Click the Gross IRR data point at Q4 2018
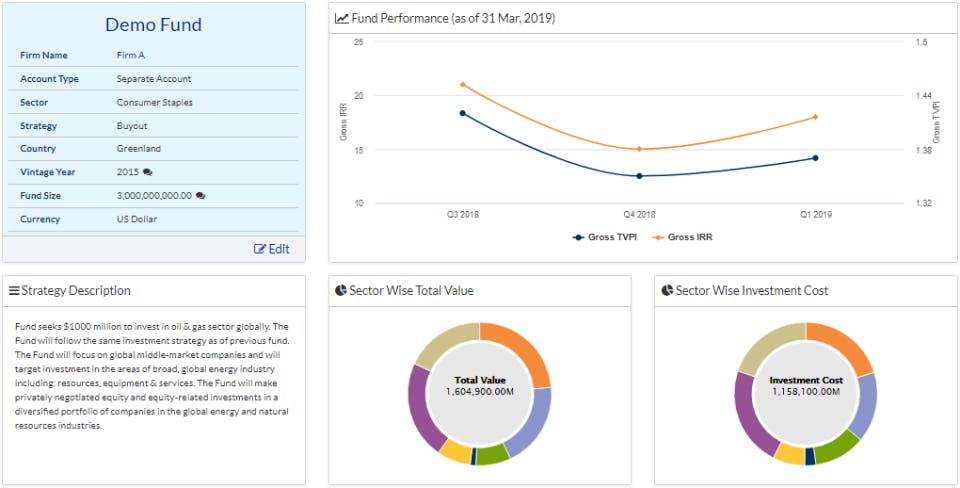960x488 pixels. 639,149
